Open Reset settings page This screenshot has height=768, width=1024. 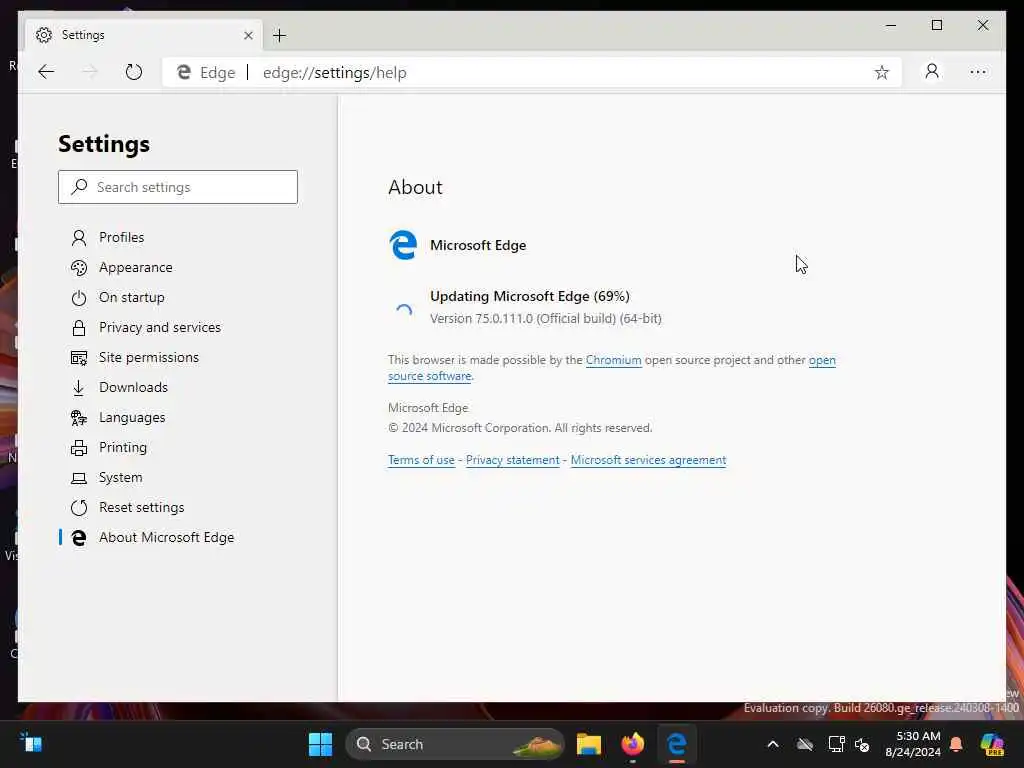pyautogui.click(x=141, y=507)
